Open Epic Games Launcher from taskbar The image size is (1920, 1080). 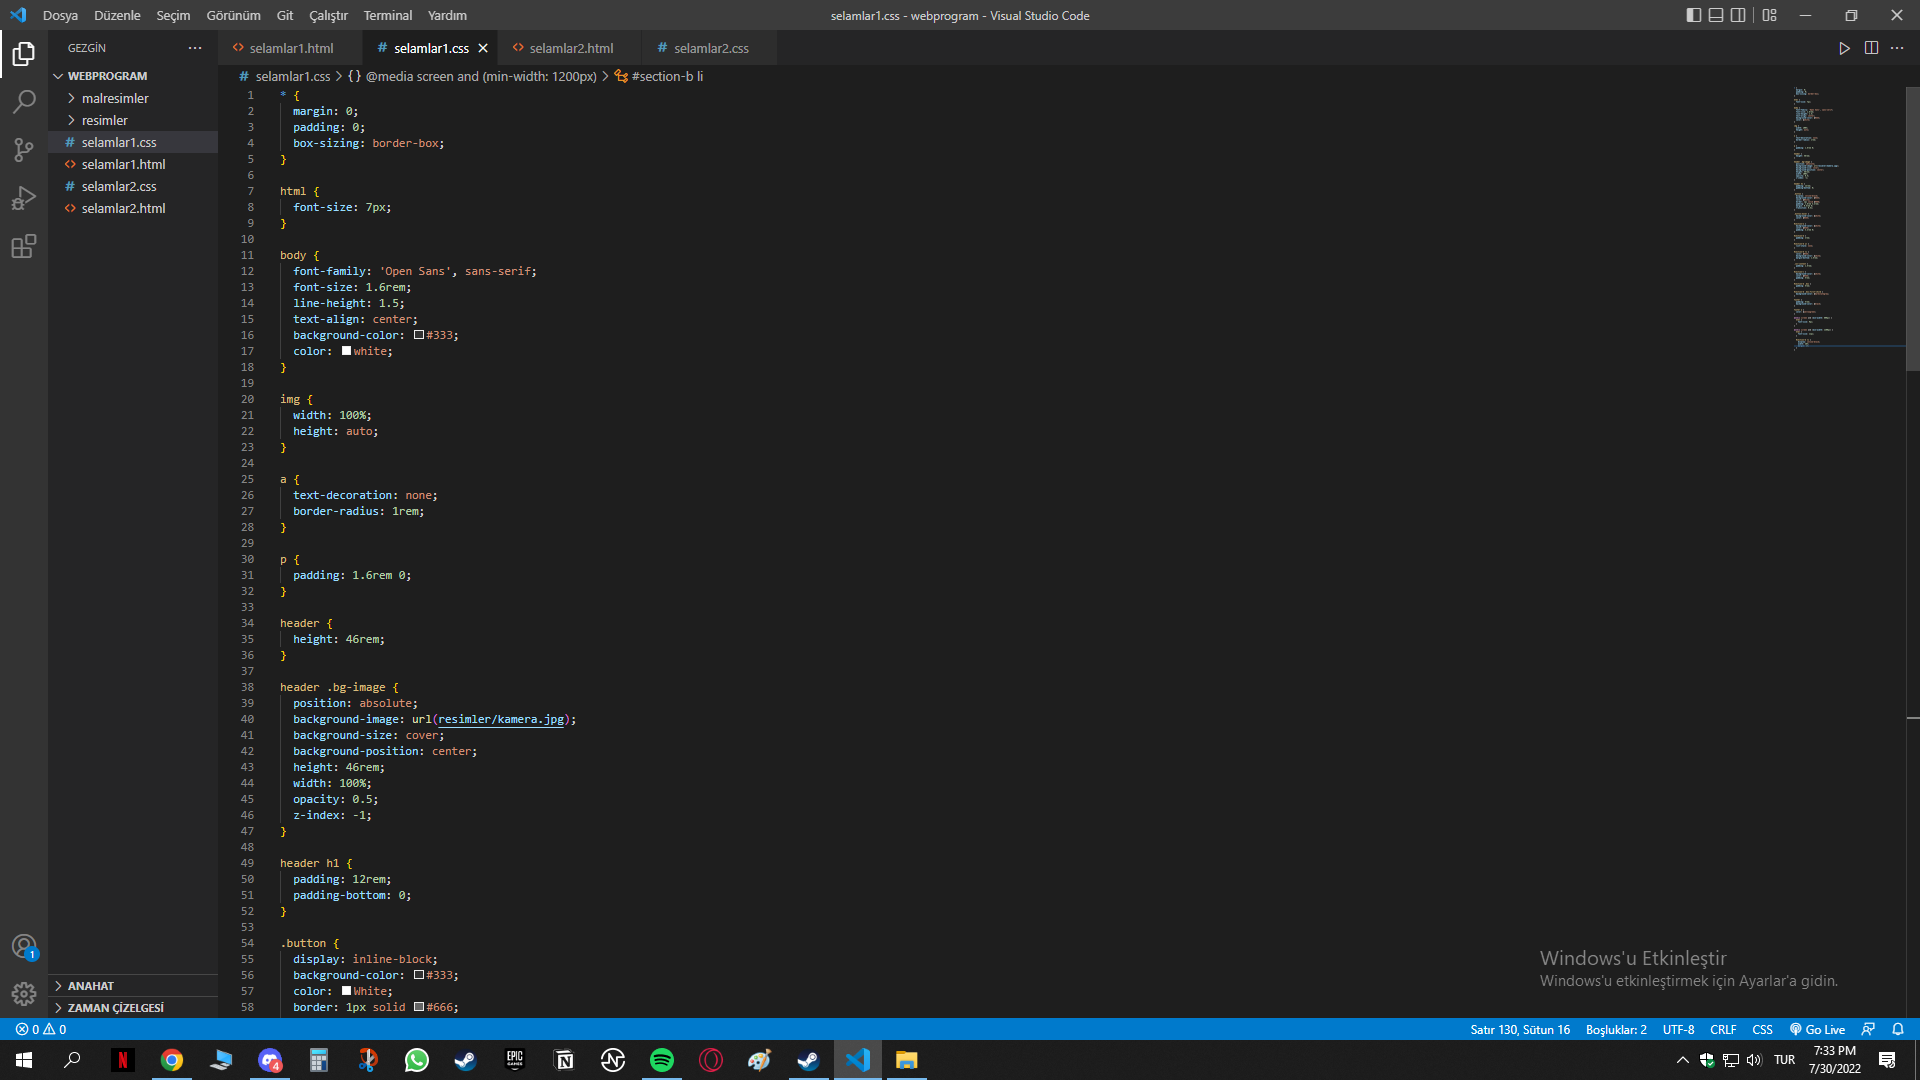(515, 1060)
